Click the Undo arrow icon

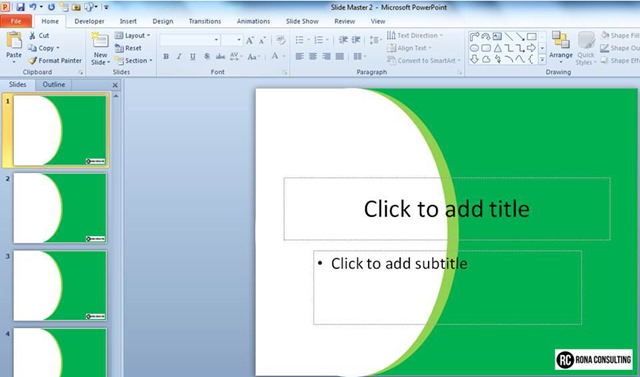(33, 7)
